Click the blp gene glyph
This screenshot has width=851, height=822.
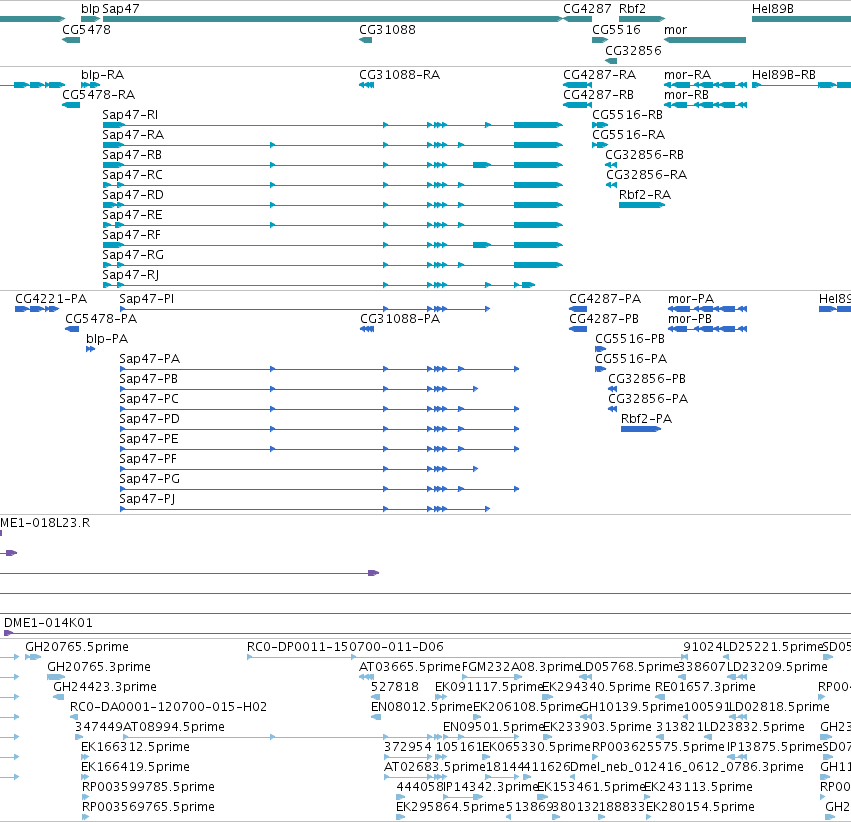pos(90,19)
